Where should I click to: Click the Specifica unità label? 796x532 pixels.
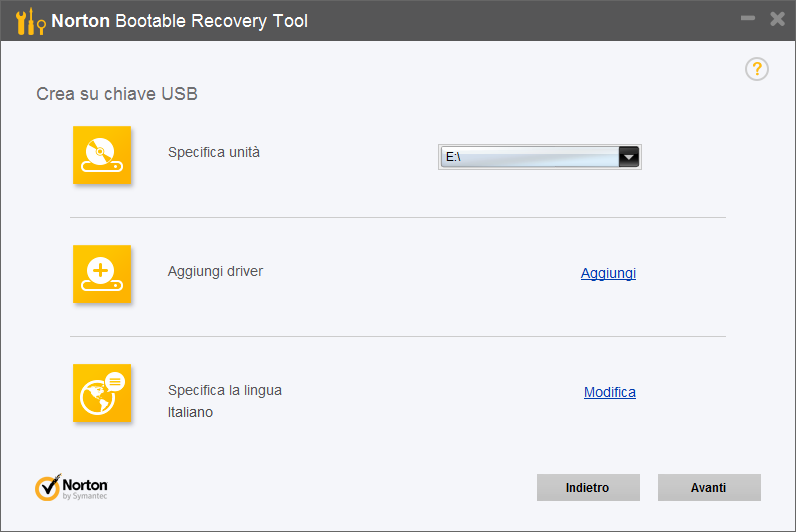pyautogui.click(x=214, y=152)
